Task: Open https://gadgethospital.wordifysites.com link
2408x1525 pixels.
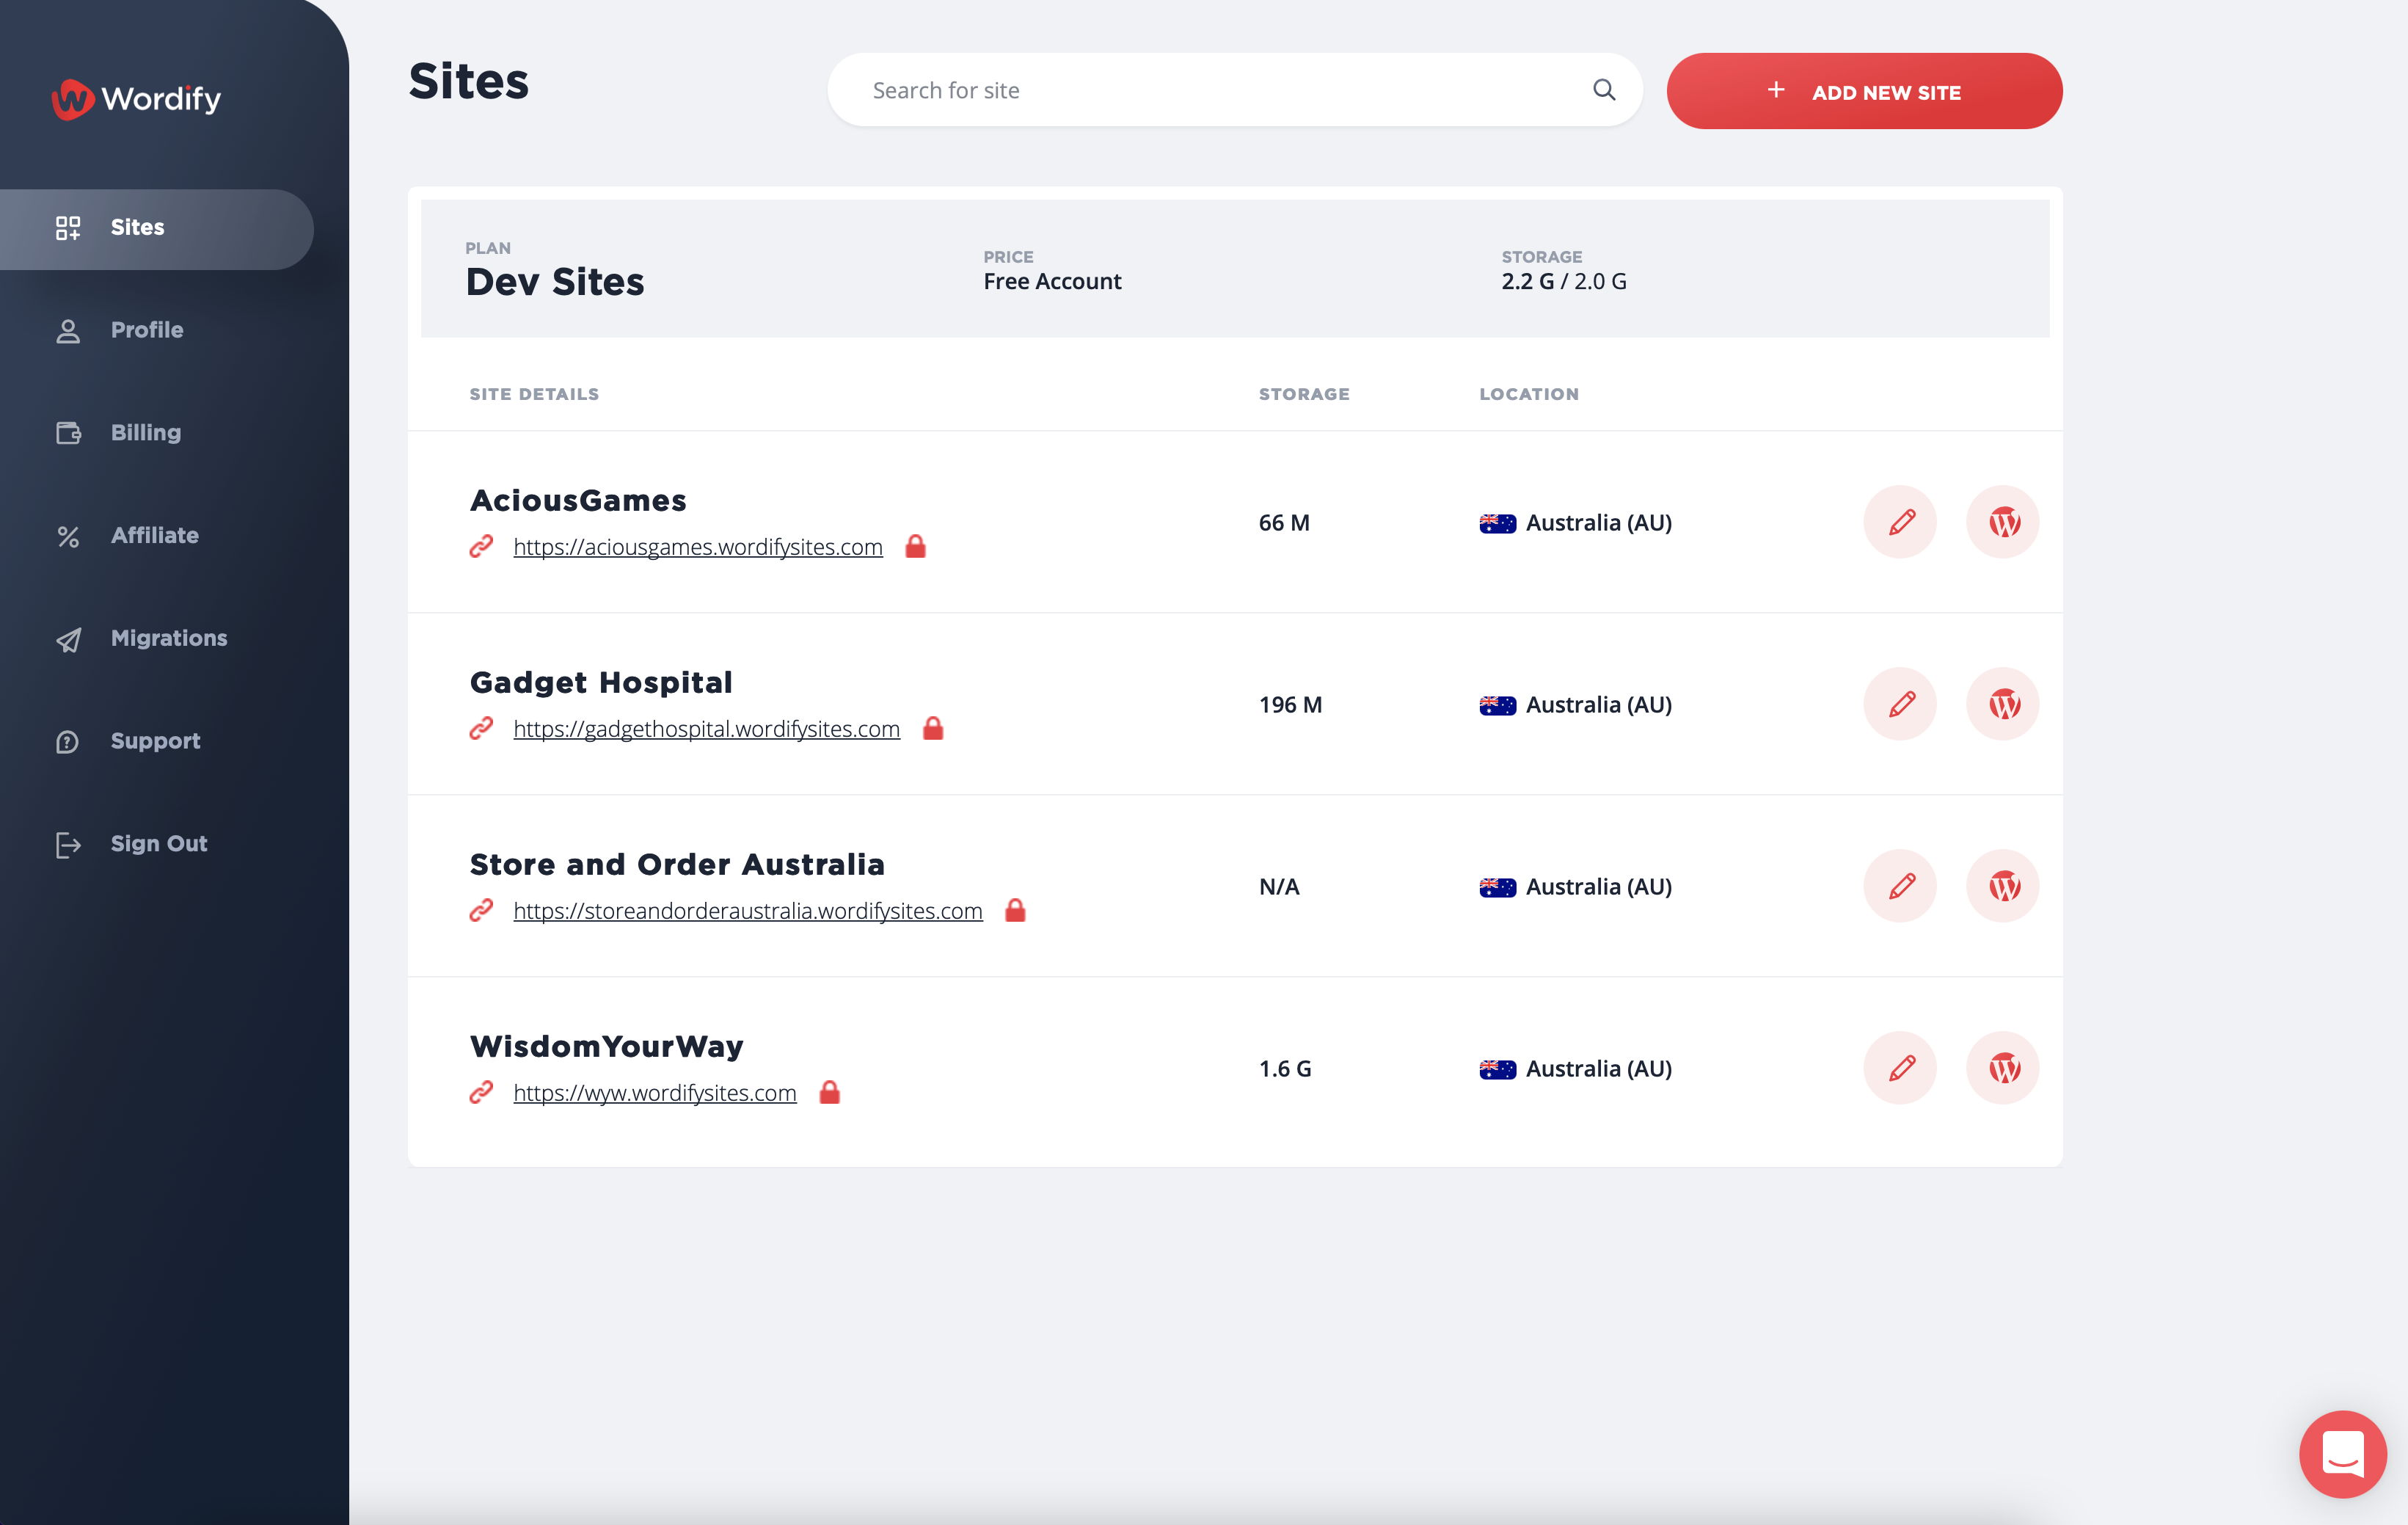Action: [707, 729]
